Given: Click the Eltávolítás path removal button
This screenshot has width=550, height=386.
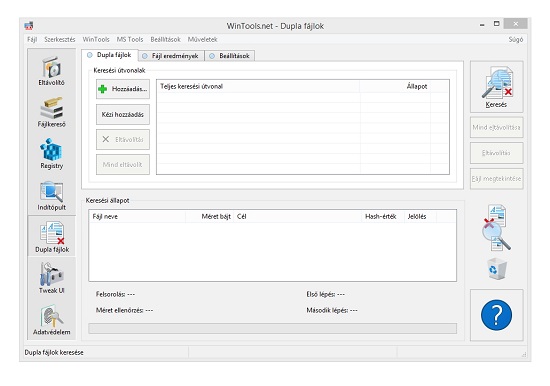Looking at the screenshot, I should pyautogui.click(x=123, y=139).
